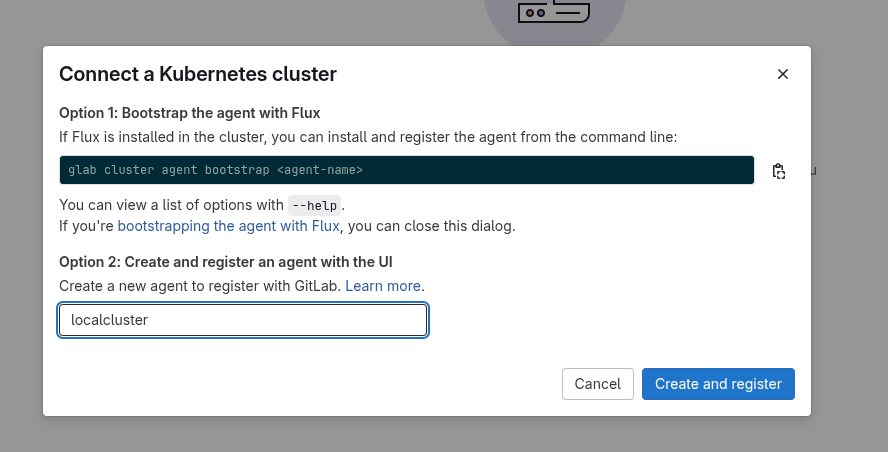Click the you can close this dialog text
This screenshot has width=888, height=452.
(x=431, y=226)
